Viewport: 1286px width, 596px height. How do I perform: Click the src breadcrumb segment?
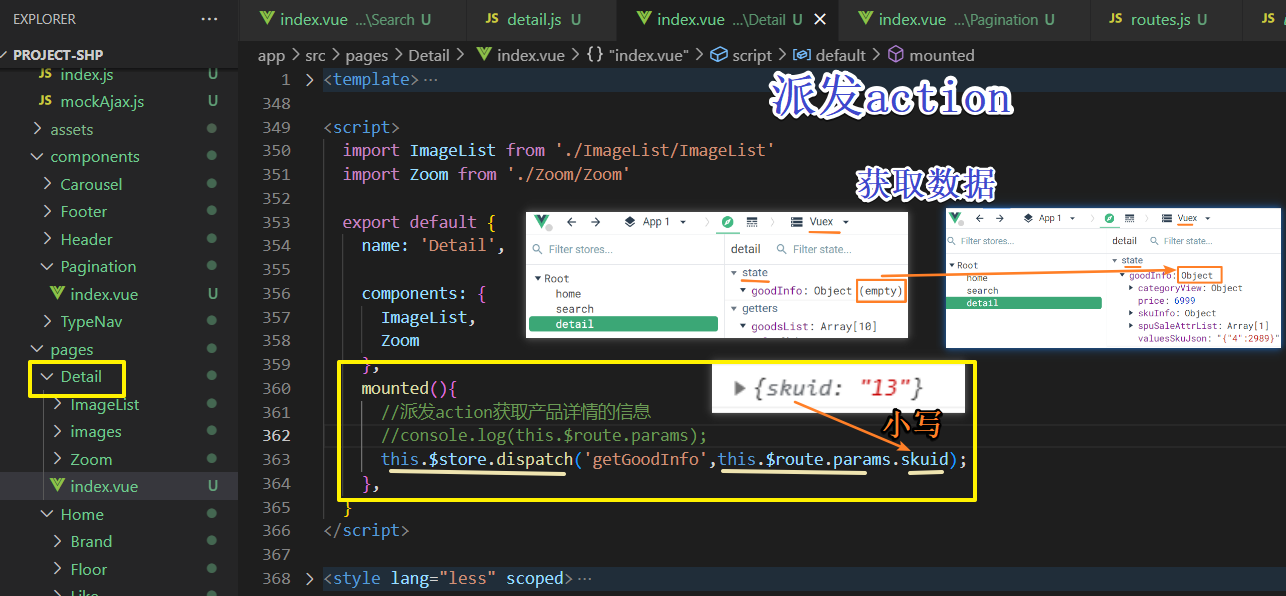317,56
